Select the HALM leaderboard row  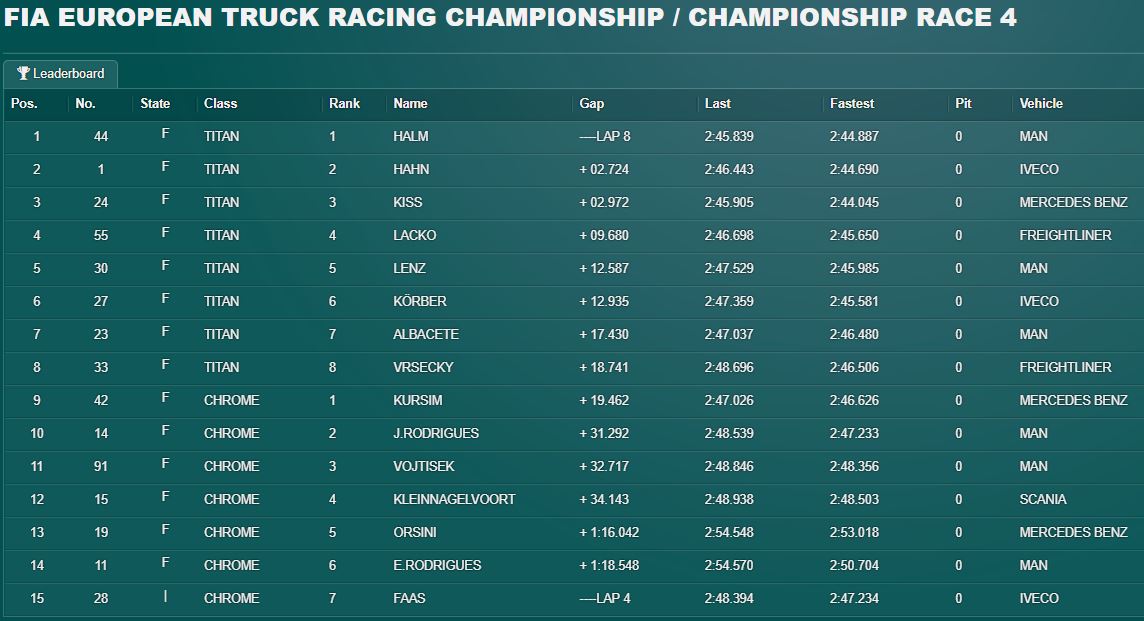[x=573, y=136]
